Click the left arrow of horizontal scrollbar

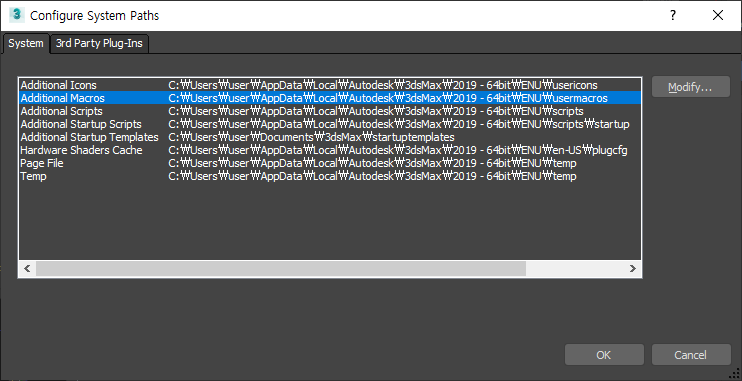(27, 268)
